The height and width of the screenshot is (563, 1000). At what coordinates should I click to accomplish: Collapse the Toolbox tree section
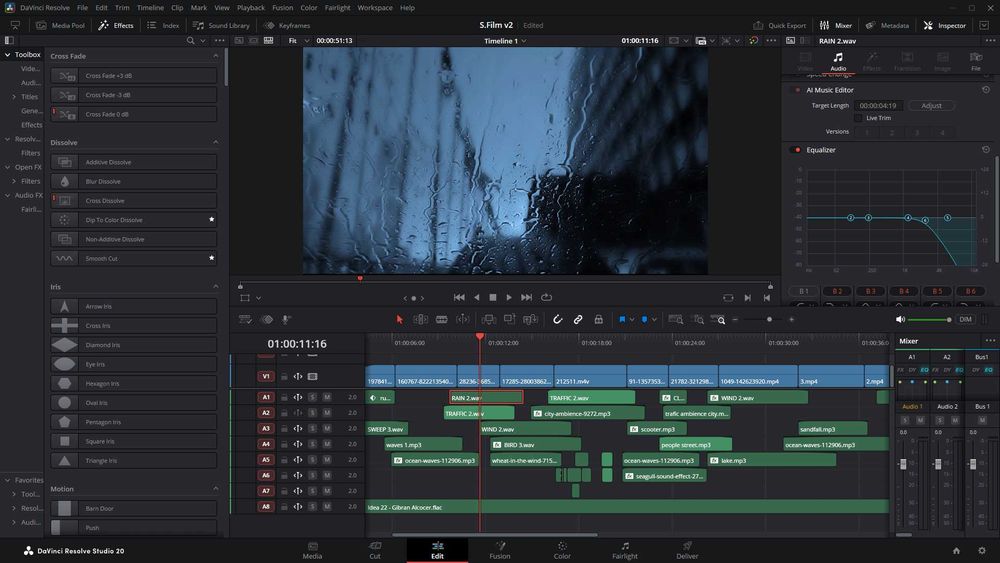click(x=8, y=55)
